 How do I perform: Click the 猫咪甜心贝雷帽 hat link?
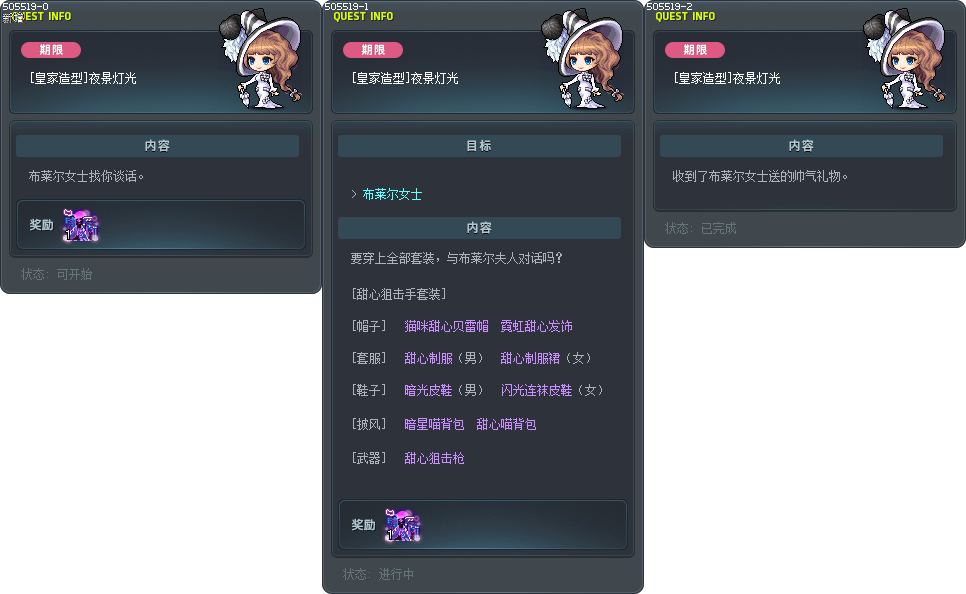(446, 326)
